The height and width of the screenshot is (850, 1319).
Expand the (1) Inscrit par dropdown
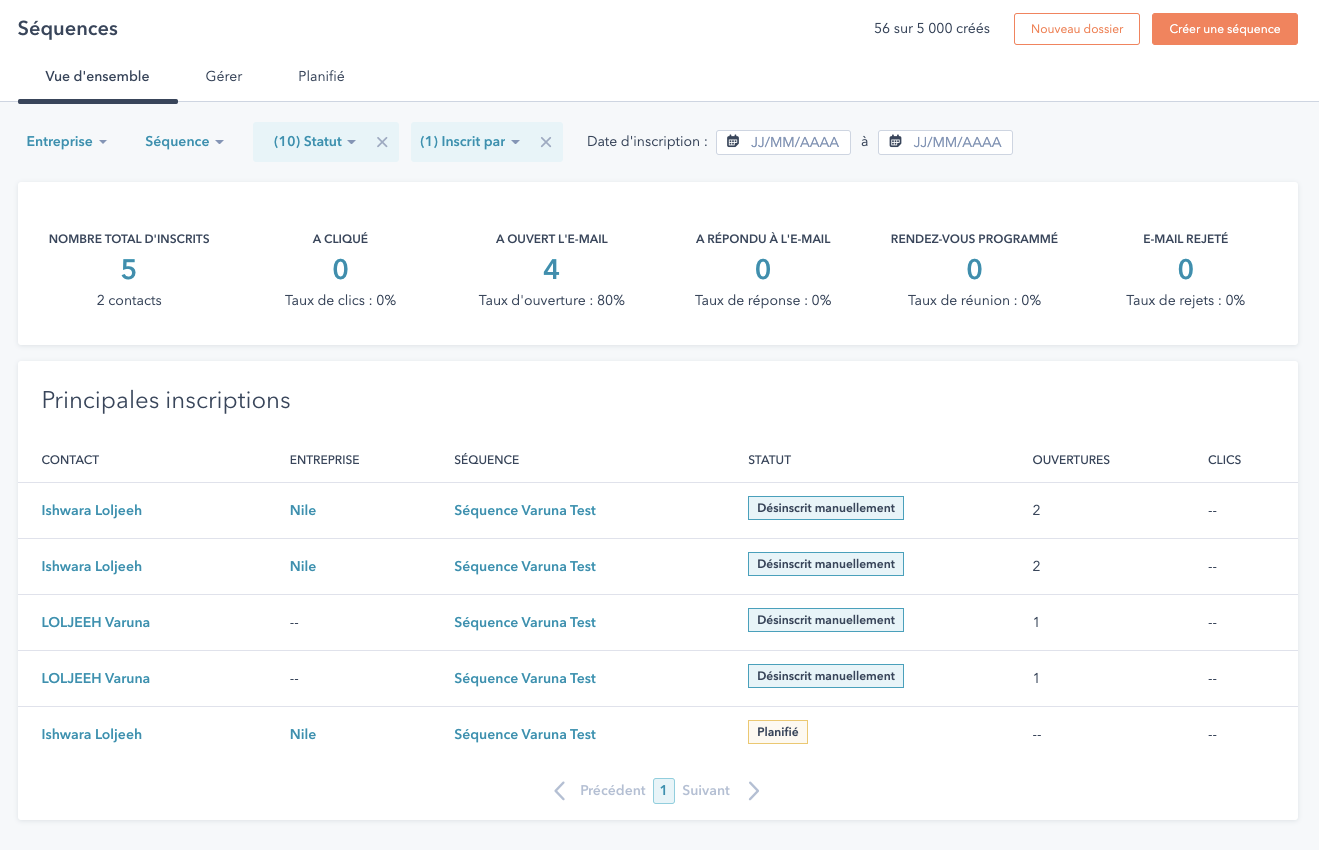[470, 142]
